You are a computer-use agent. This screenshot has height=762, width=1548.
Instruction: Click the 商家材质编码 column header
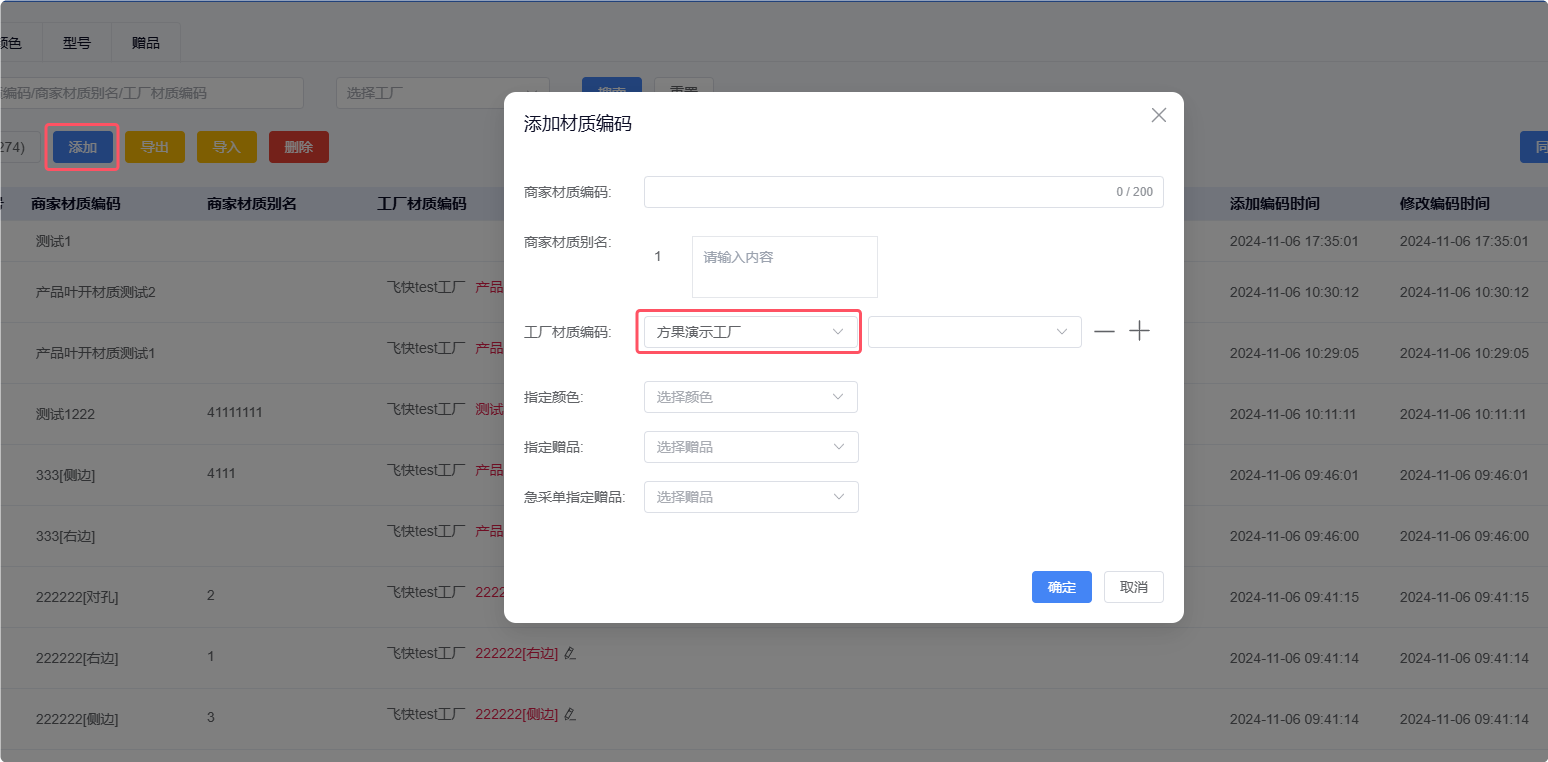click(76, 204)
